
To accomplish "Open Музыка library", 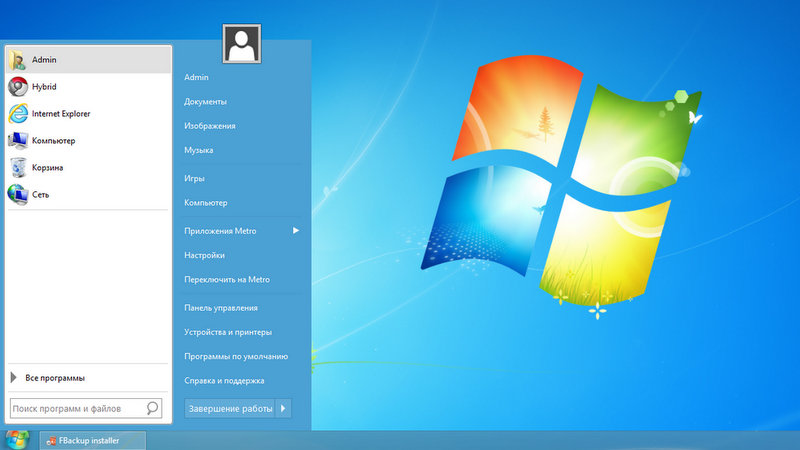I will point(198,150).
